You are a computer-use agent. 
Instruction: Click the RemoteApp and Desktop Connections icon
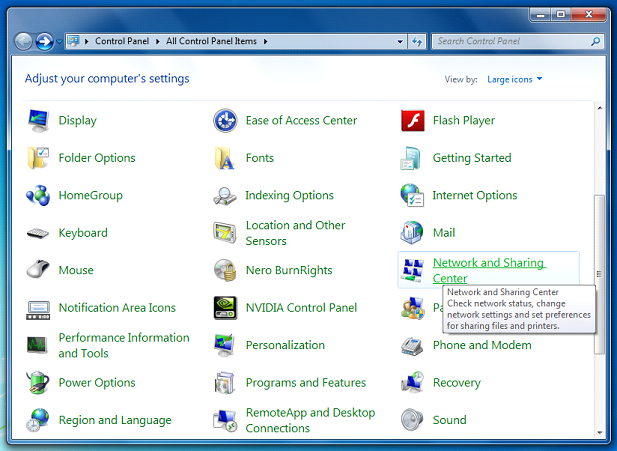click(225, 420)
